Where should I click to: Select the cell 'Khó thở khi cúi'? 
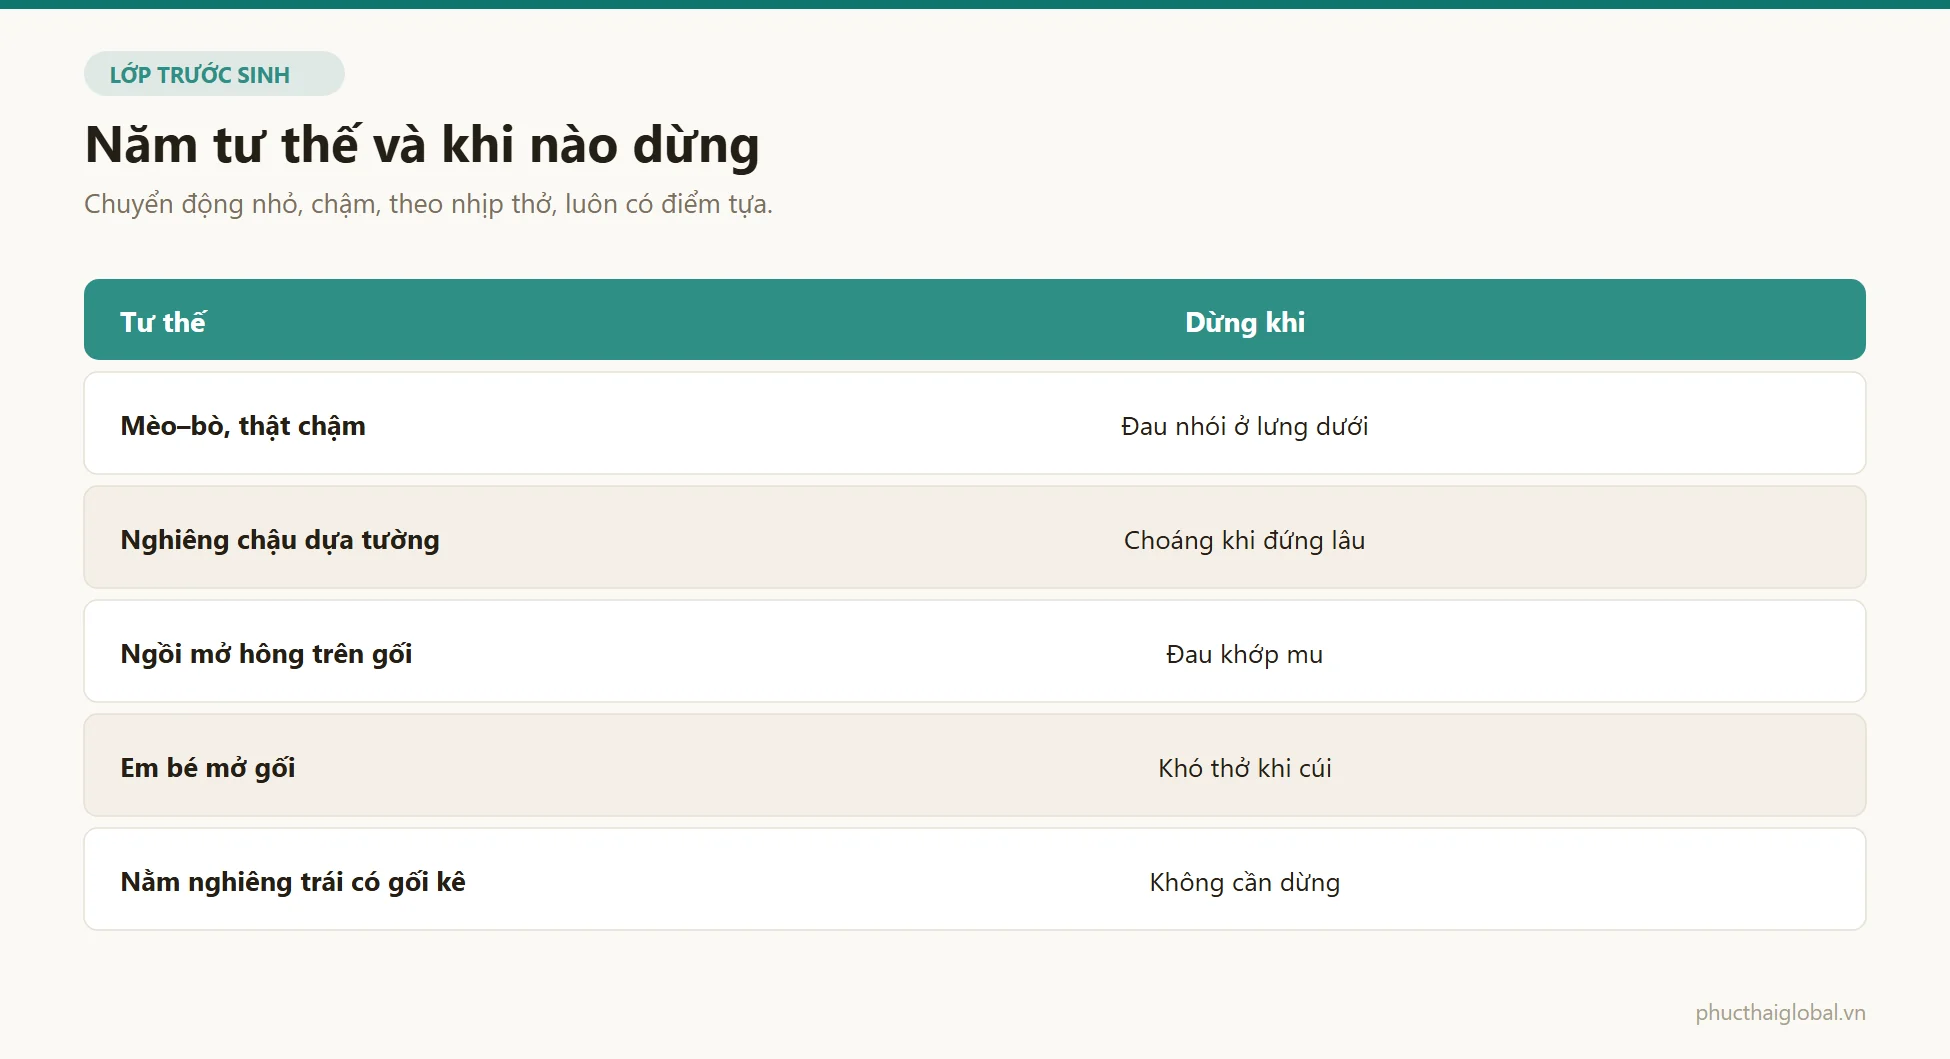(x=1245, y=768)
